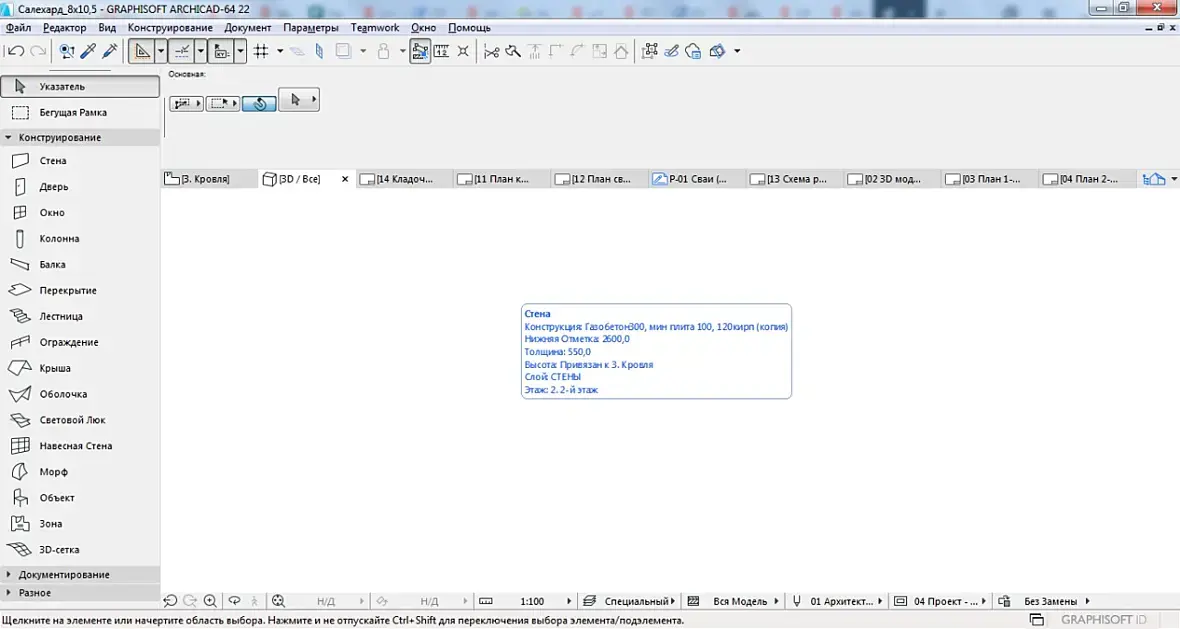Select the Бегущая Рамка marquee tool
The image size is (1180, 629).
pyautogui.click(x=80, y=112)
